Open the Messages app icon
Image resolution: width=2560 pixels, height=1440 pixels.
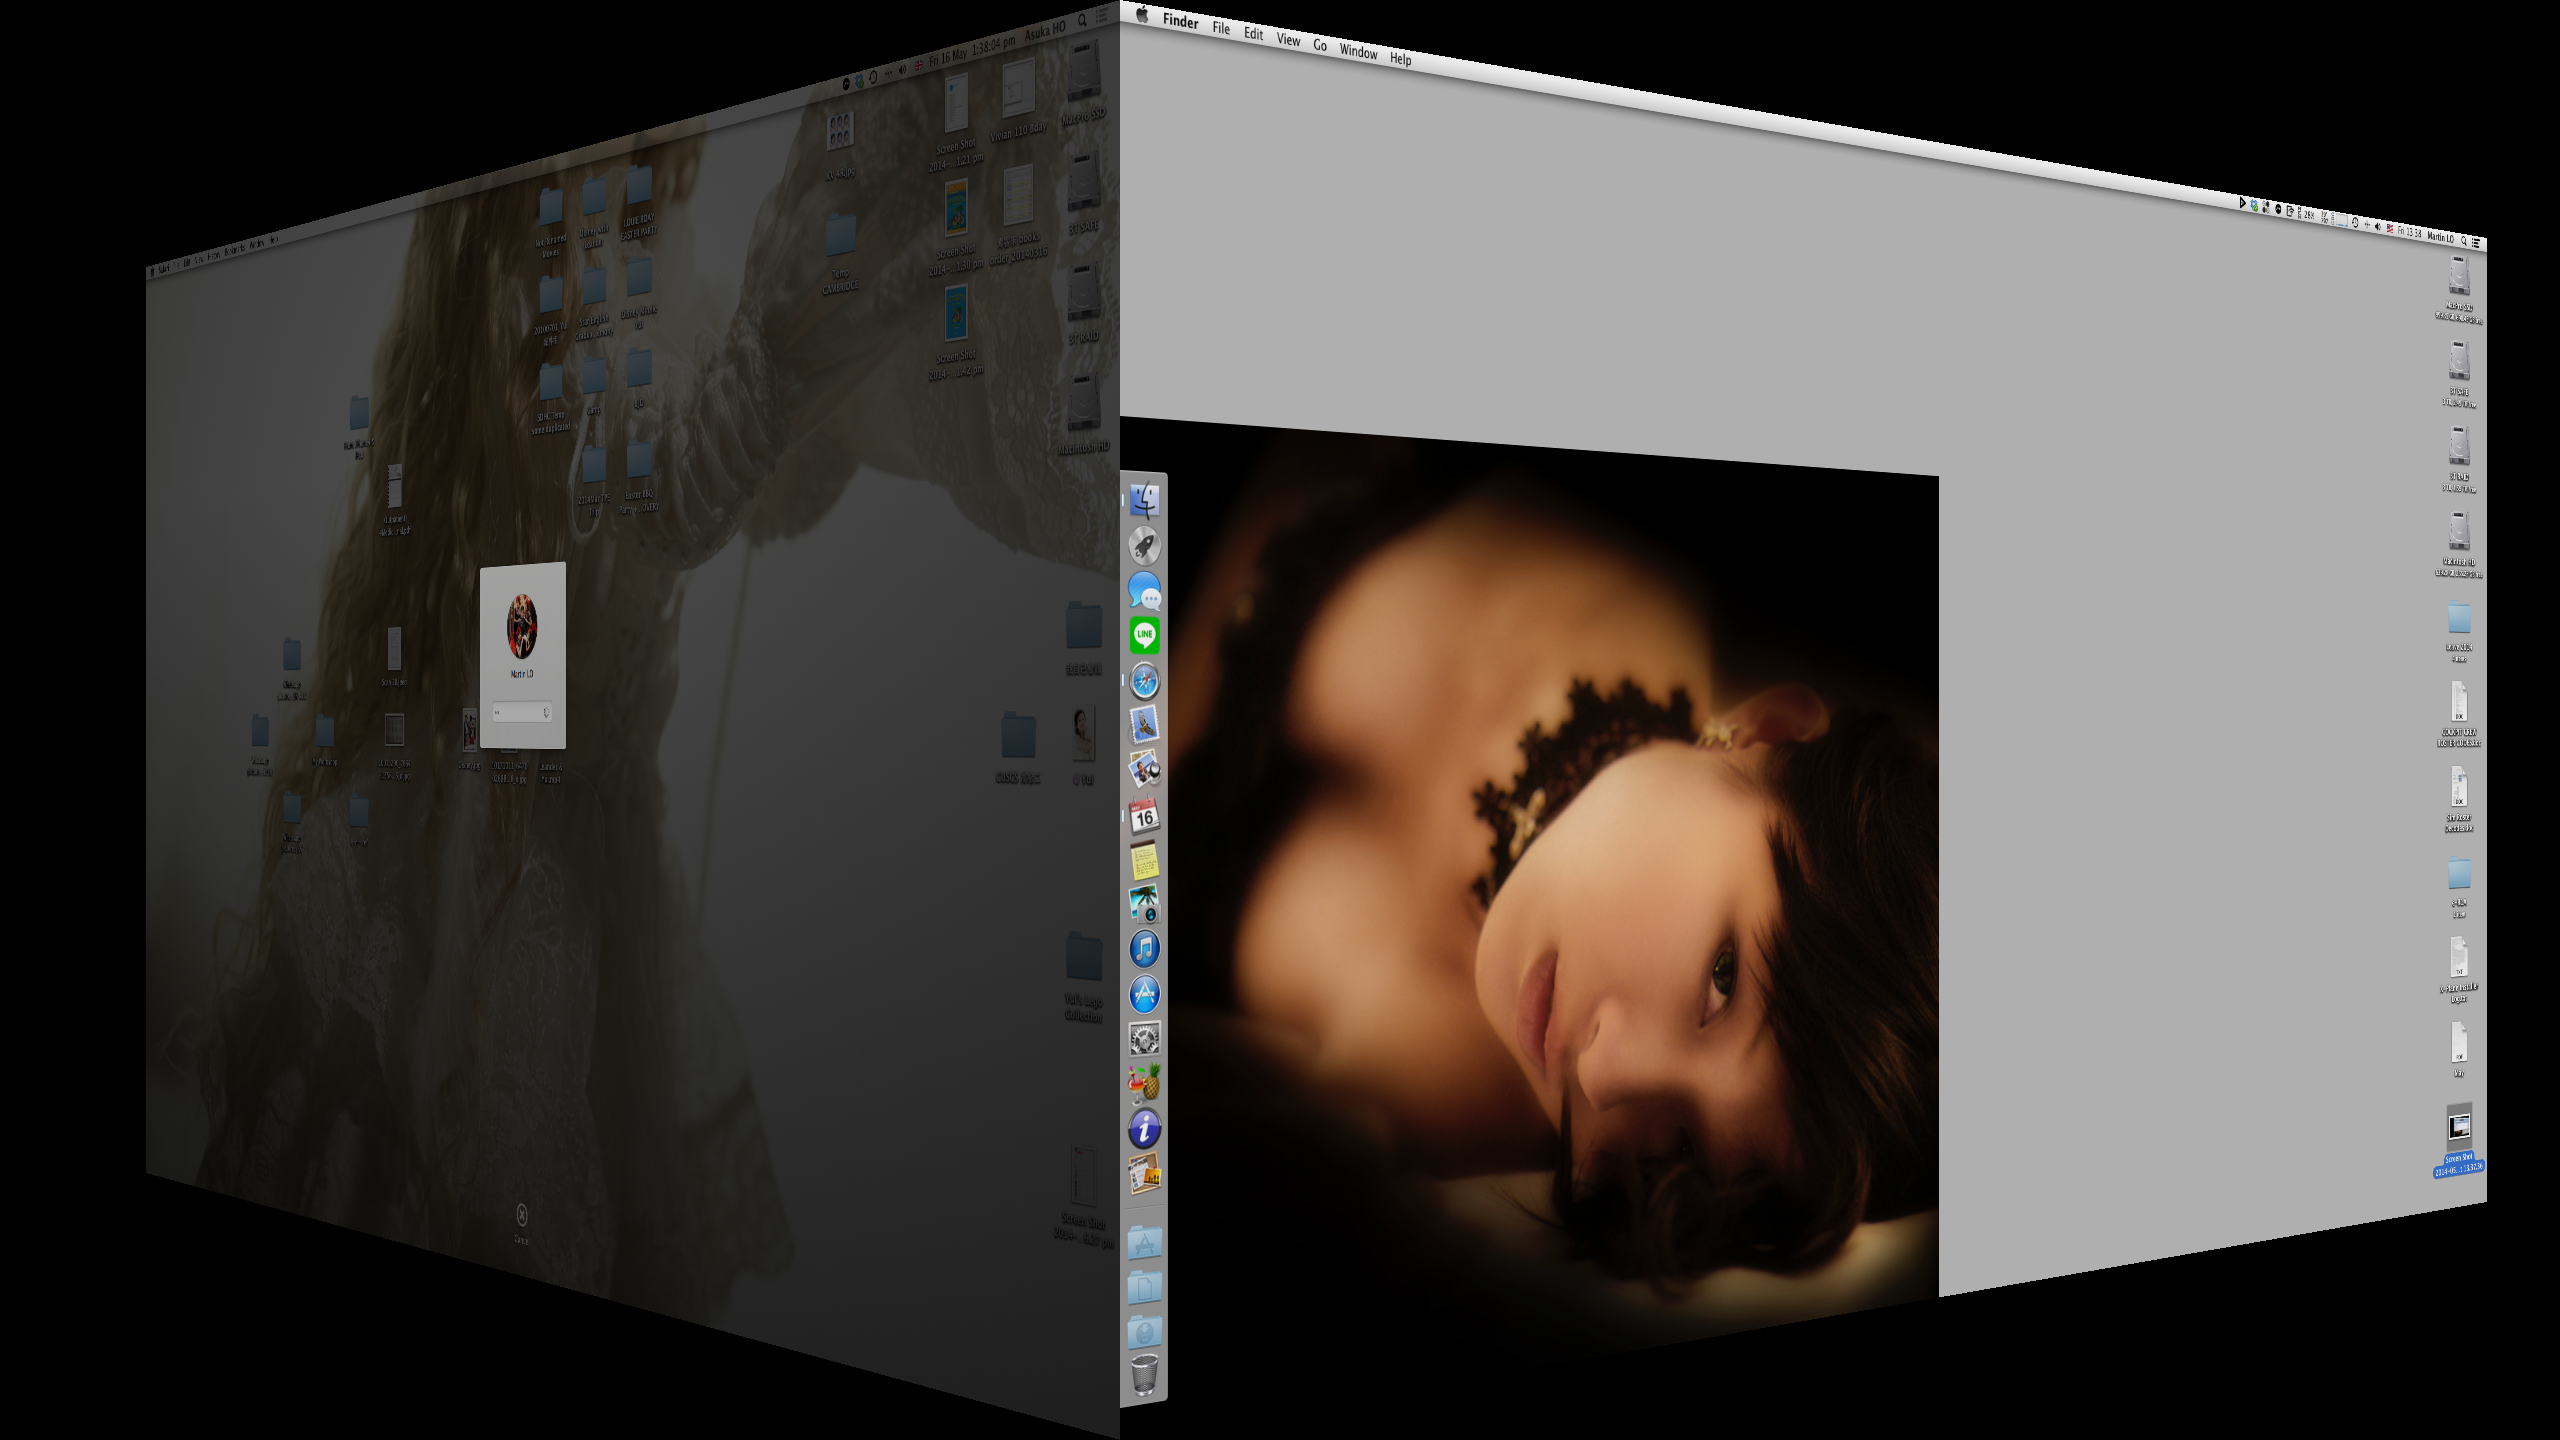(1144, 591)
